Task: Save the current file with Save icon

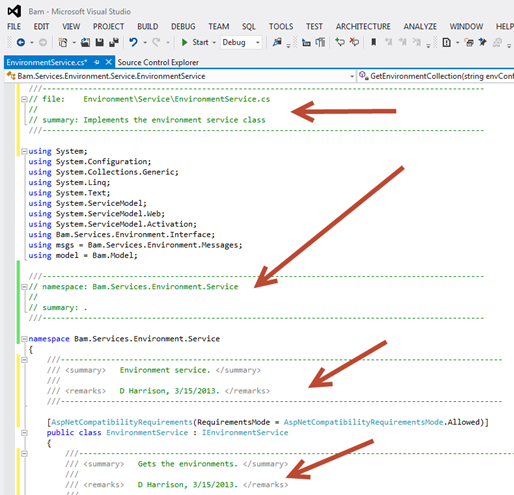Action: [x=99, y=42]
